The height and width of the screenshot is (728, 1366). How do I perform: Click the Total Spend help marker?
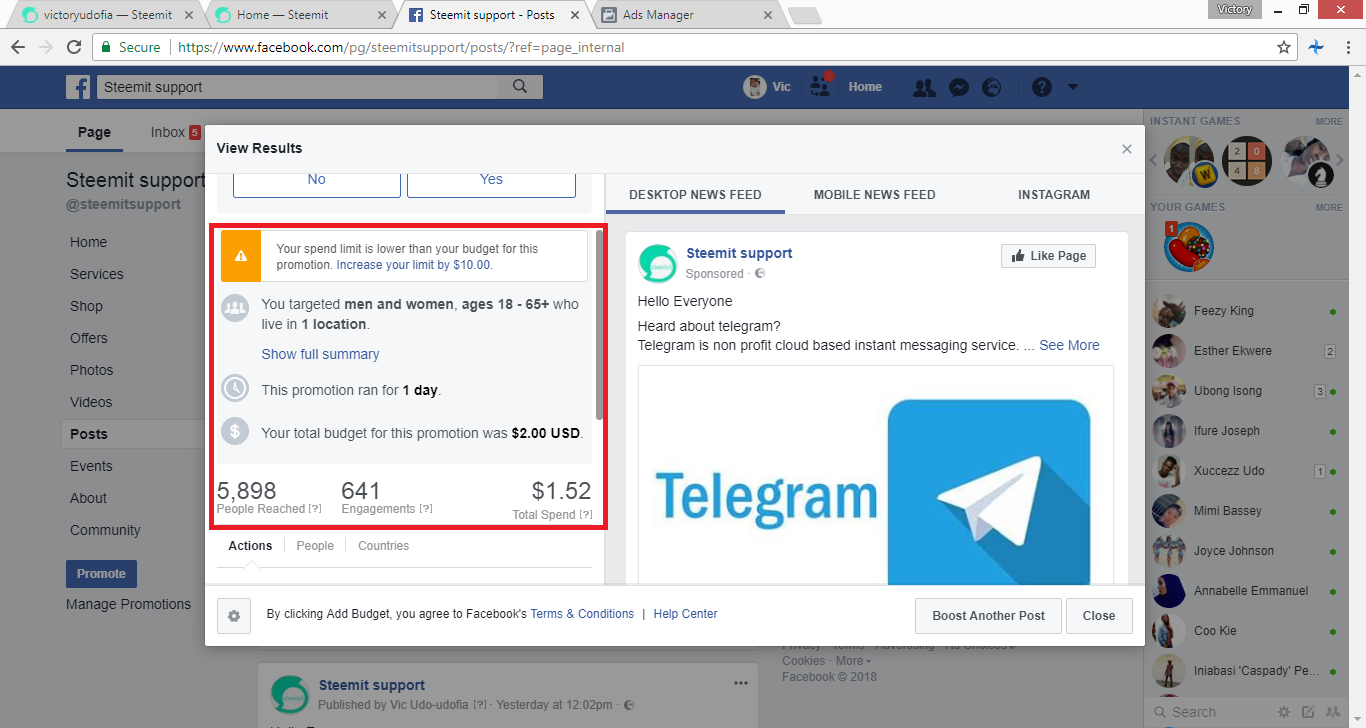tap(585, 515)
